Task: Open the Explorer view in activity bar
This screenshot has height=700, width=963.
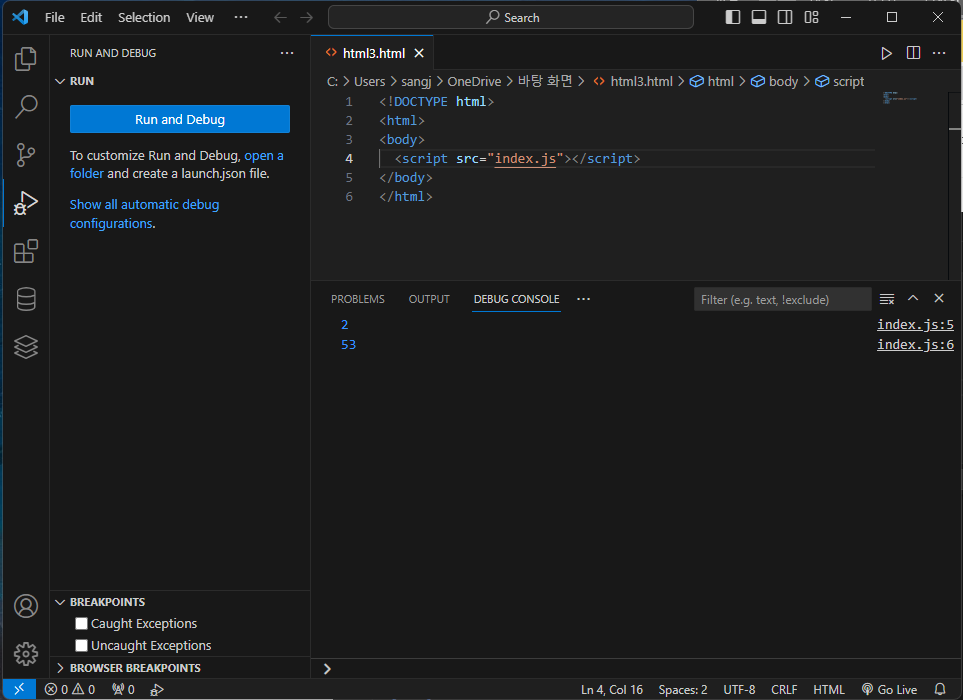Action: tap(25, 59)
